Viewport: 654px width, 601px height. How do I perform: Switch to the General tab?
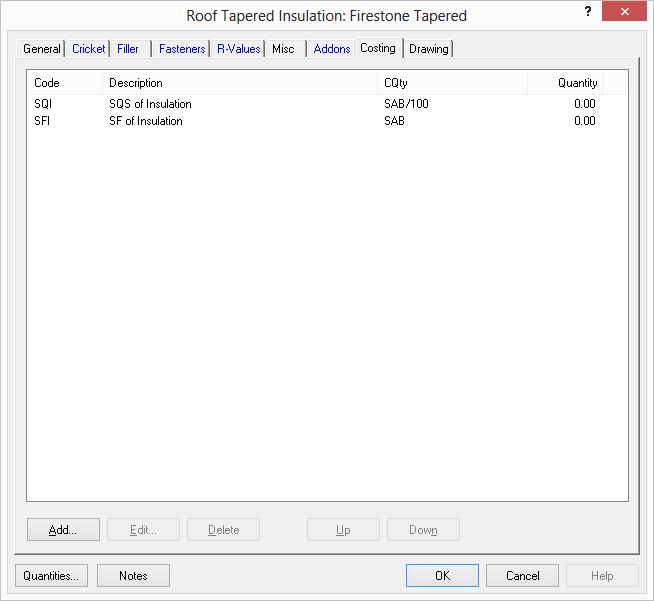[x=42, y=49]
